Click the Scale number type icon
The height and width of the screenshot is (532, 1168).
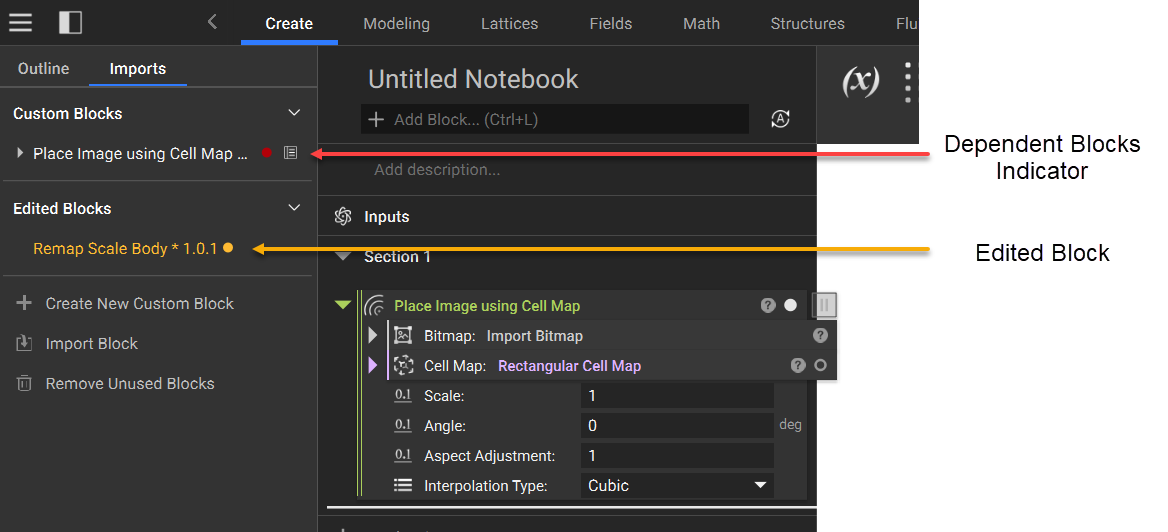click(x=403, y=396)
